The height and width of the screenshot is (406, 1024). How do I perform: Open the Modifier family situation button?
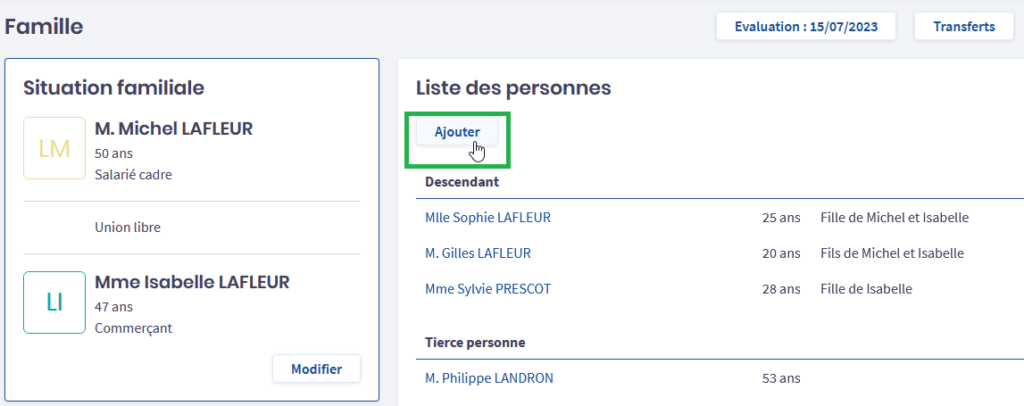(x=316, y=369)
